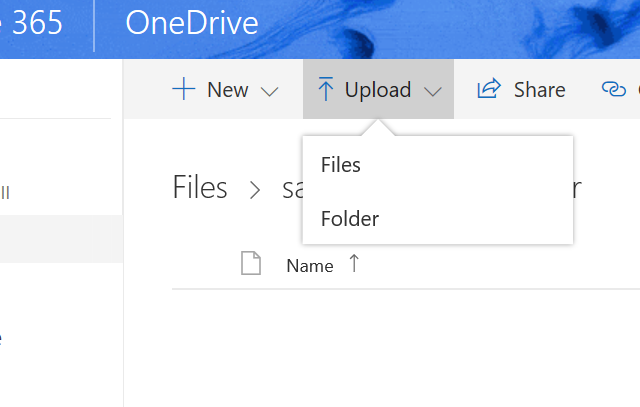Click the New label text
The image size is (640, 407).
[x=227, y=90]
